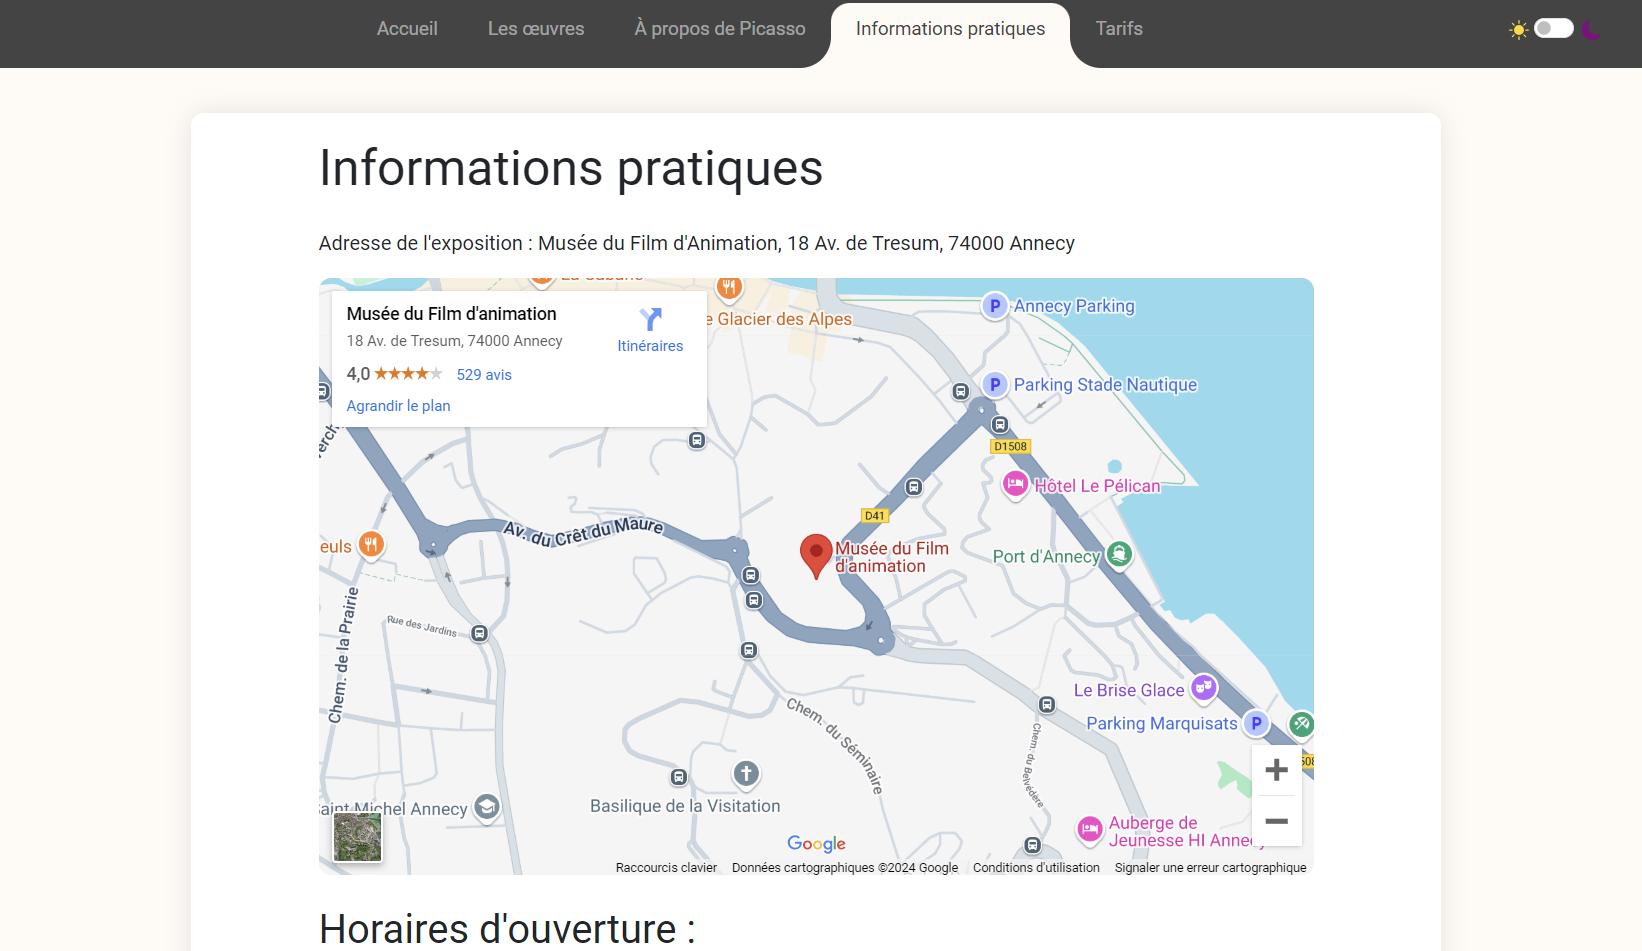Click the Auberge de Jeunesse hotel icon
This screenshot has width=1642, height=951.
[x=1089, y=830]
